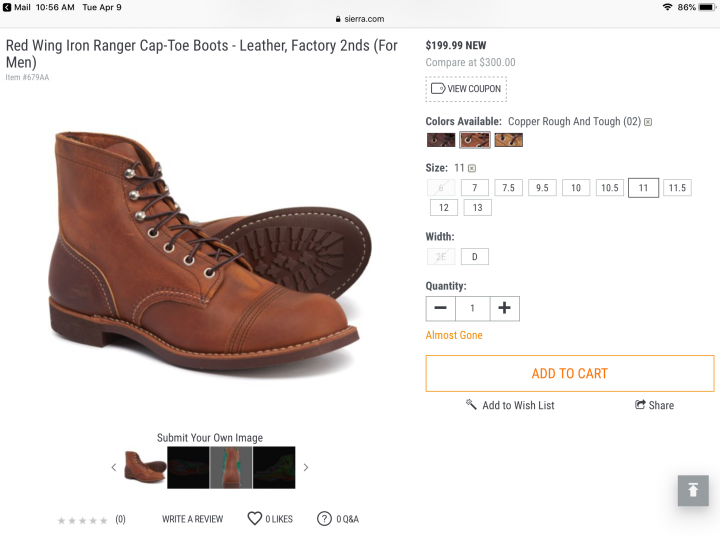720x540 pixels.
Task: Select the first boot thumbnail
Action: pos(146,467)
